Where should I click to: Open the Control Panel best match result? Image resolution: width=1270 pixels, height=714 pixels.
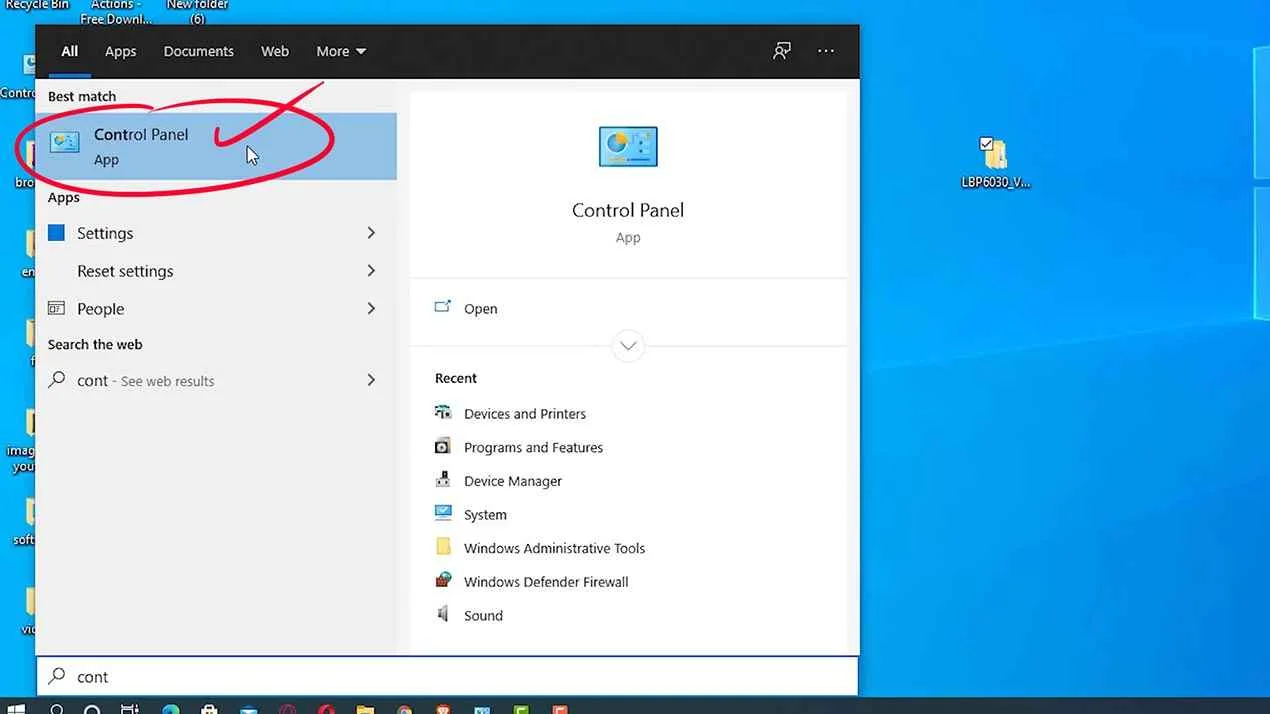[216, 146]
